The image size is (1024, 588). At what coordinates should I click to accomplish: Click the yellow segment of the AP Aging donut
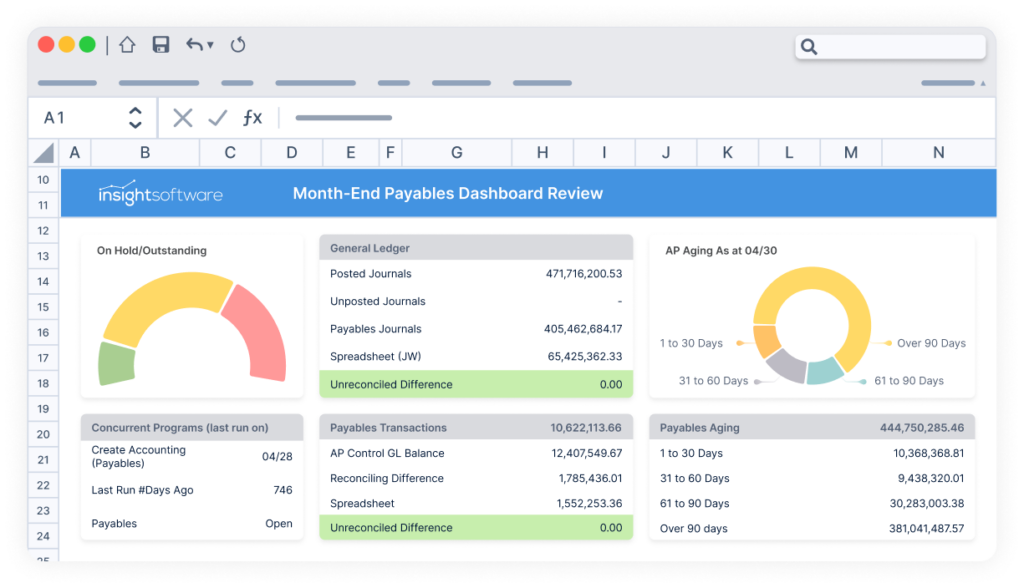point(812,276)
